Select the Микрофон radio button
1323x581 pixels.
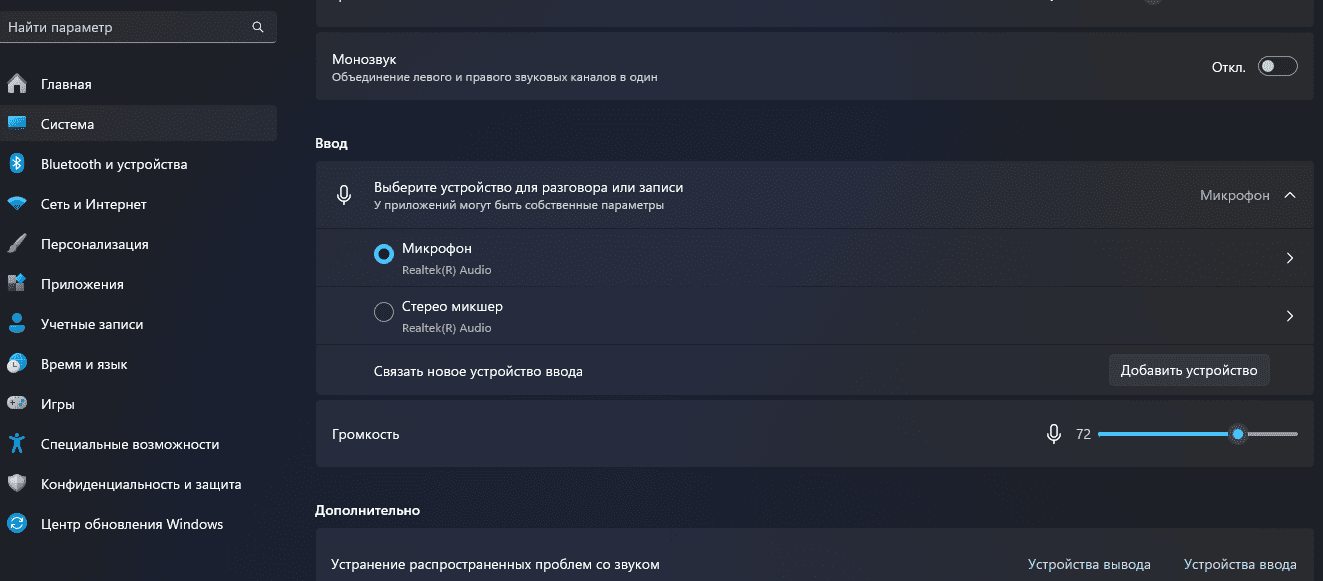[x=383, y=255]
